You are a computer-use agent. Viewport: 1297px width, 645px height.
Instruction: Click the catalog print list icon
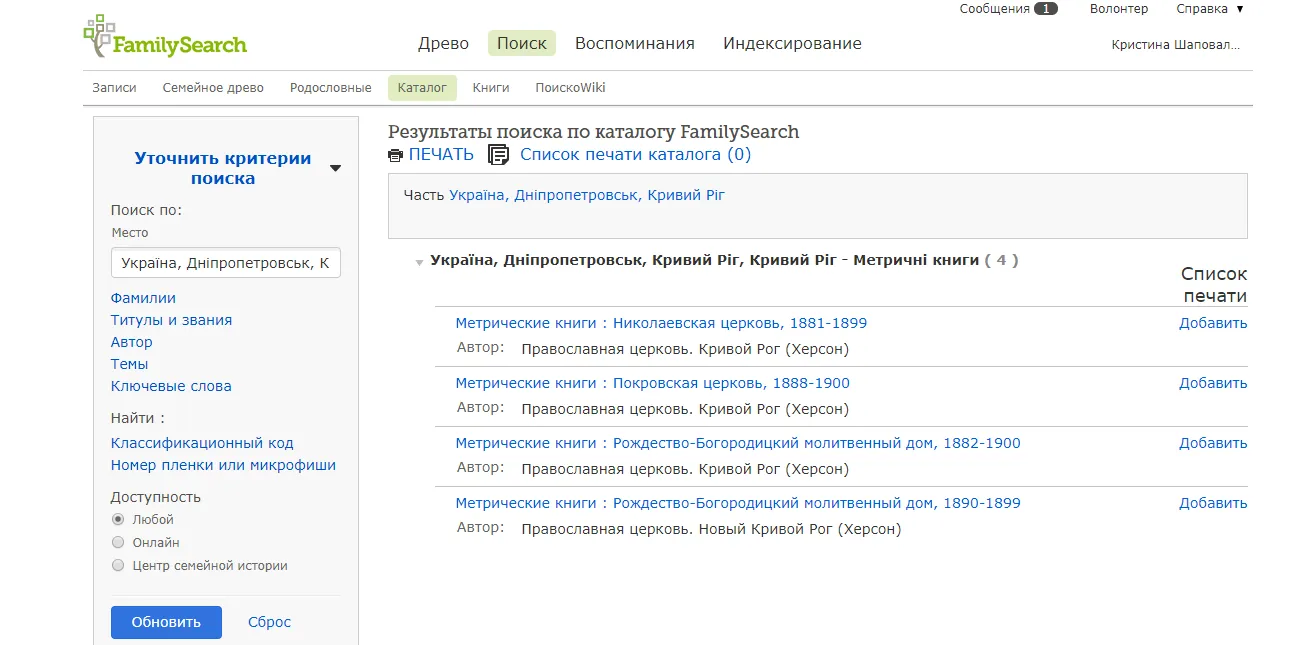pyautogui.click(x=498, y=155)
